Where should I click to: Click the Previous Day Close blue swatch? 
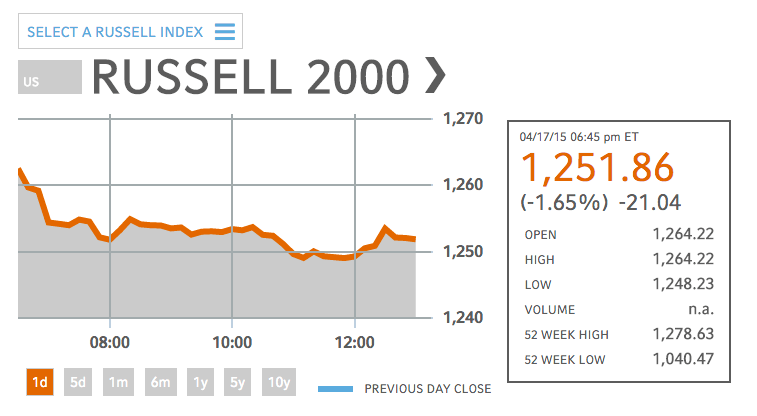coord(335,388)
